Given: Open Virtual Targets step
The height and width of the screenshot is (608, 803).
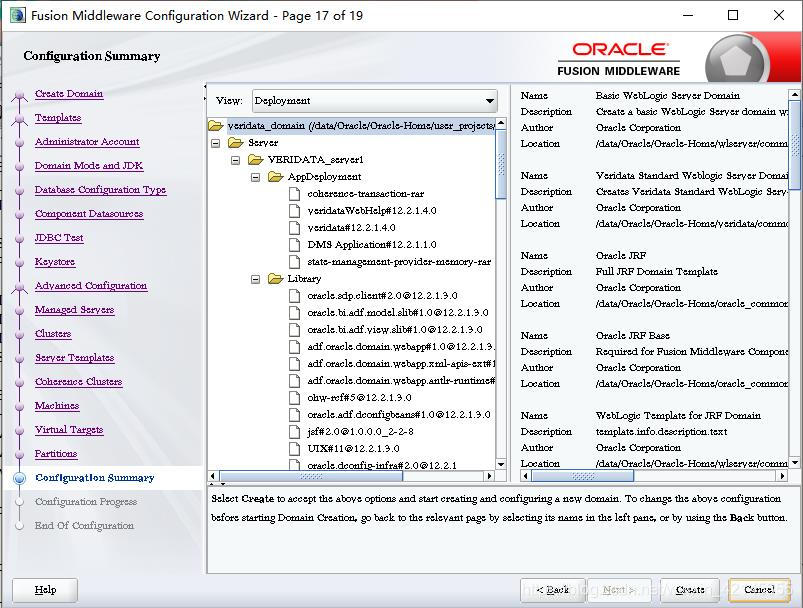Looking at the screenshot, I should click(x=69, y=430).
